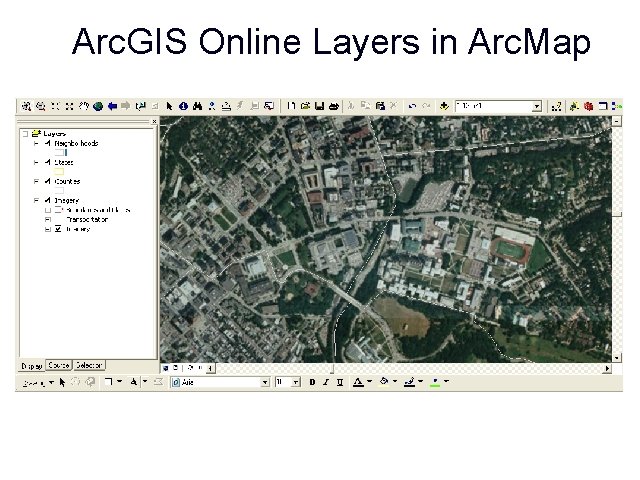Save the map document
The height and width of the screenshot is (480, 640).
[320, 106]
